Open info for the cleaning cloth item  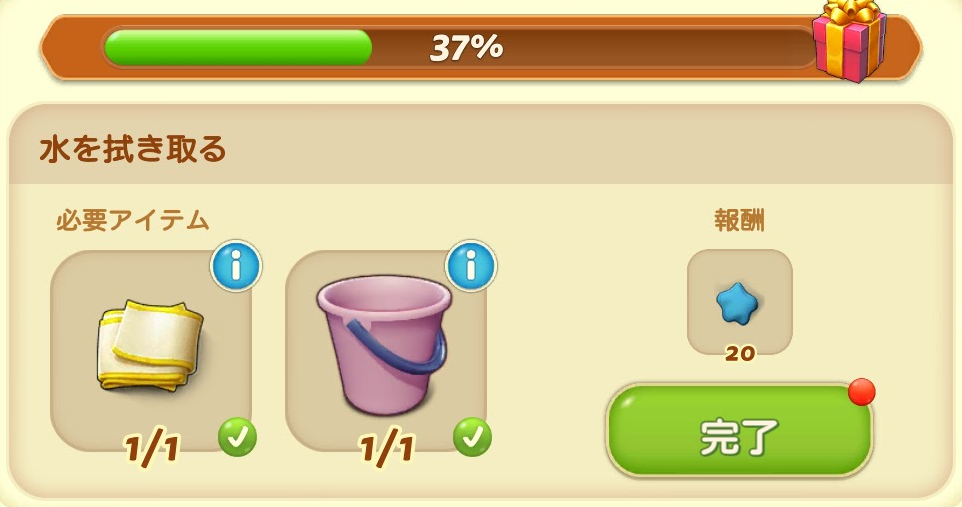point(236,266)
